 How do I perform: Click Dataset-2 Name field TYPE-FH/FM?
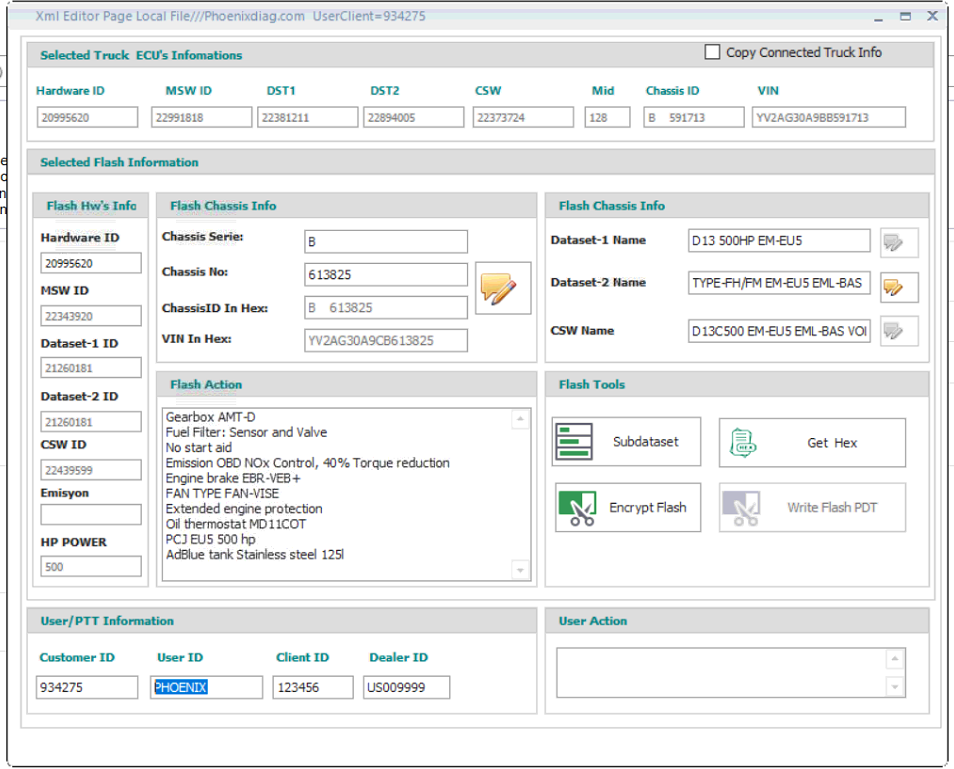(779, 283)
